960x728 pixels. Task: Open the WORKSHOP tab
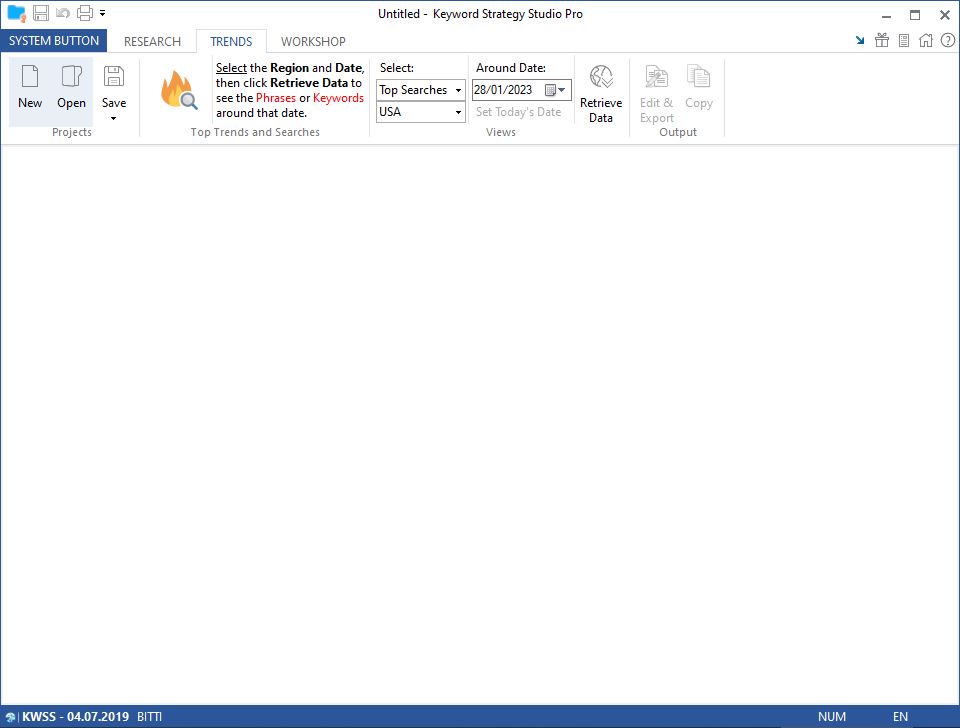tap(313, 42)
